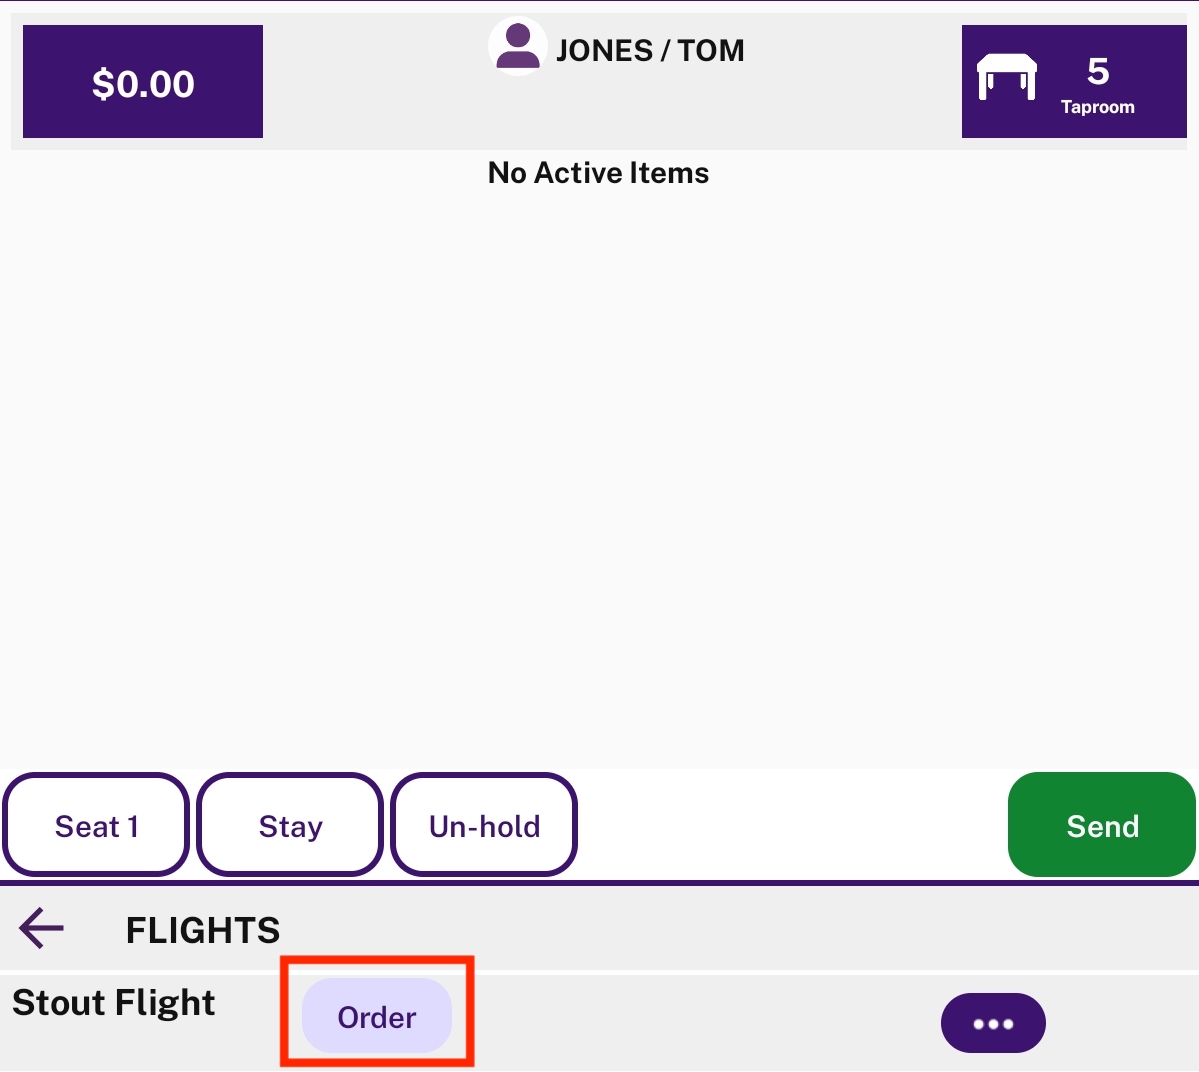The height and width of the screenshot is (1072, 1199).
Task: Tap the purple user avatar icon
Action: 518,46
